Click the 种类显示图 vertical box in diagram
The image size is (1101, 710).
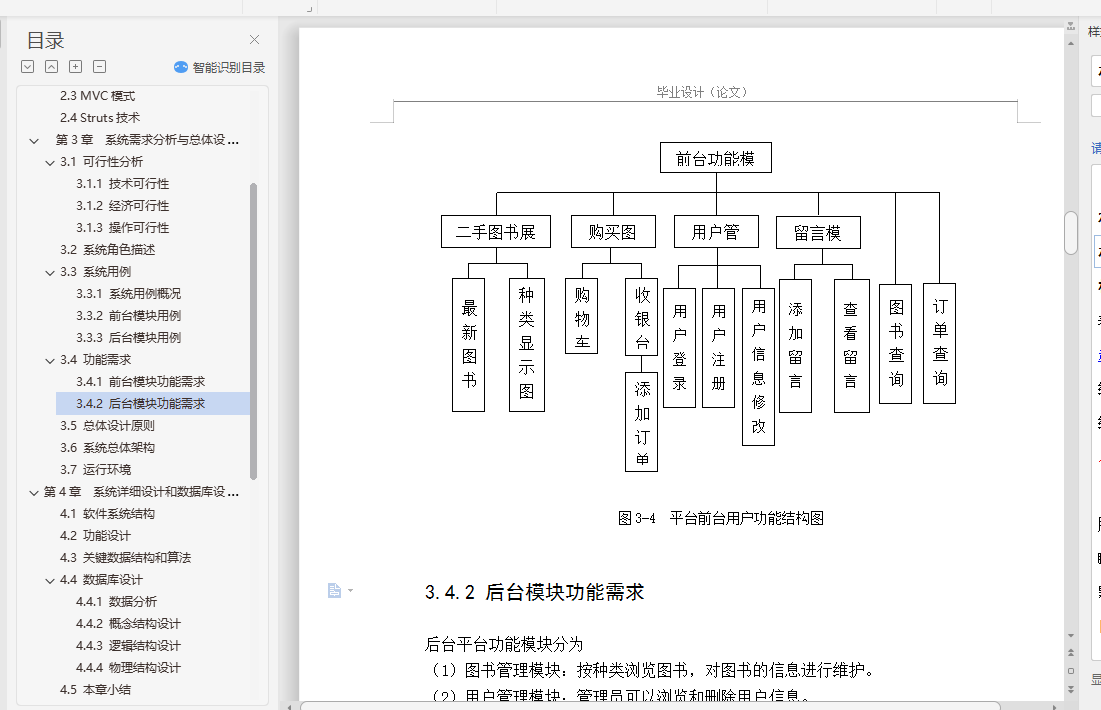[527, 345]
